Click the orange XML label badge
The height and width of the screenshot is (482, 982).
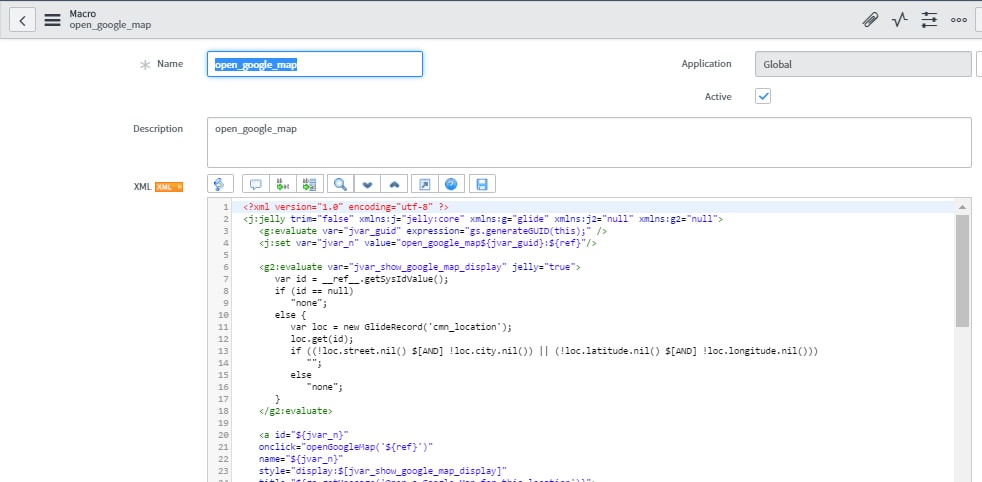[169, 187]
